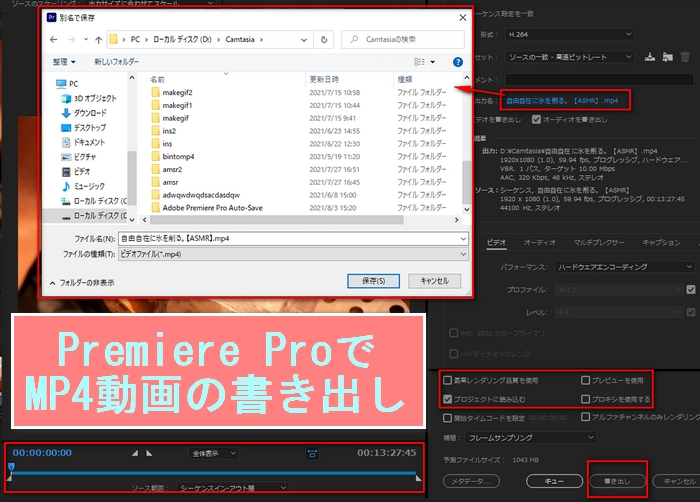The width and height of the screenshot is (700, 502).
Task: Open the 補間 フレームサンプリング dropdown
Action: (530, 438)
